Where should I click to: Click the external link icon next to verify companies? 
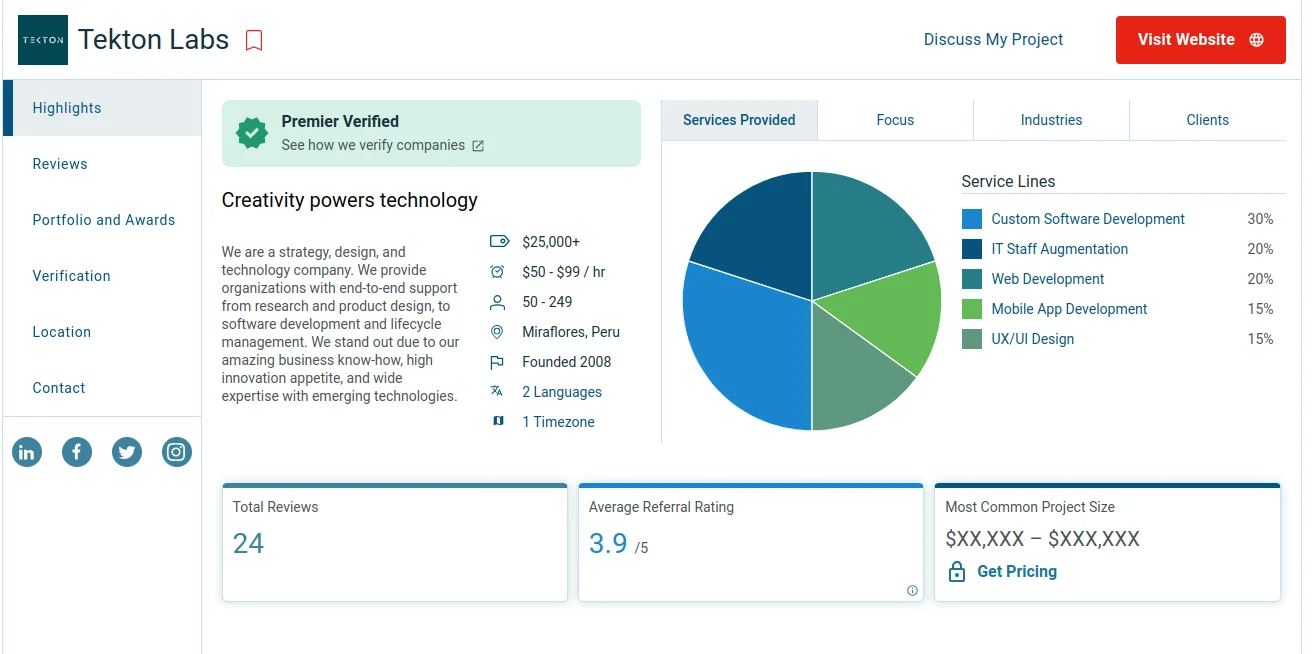478,146
